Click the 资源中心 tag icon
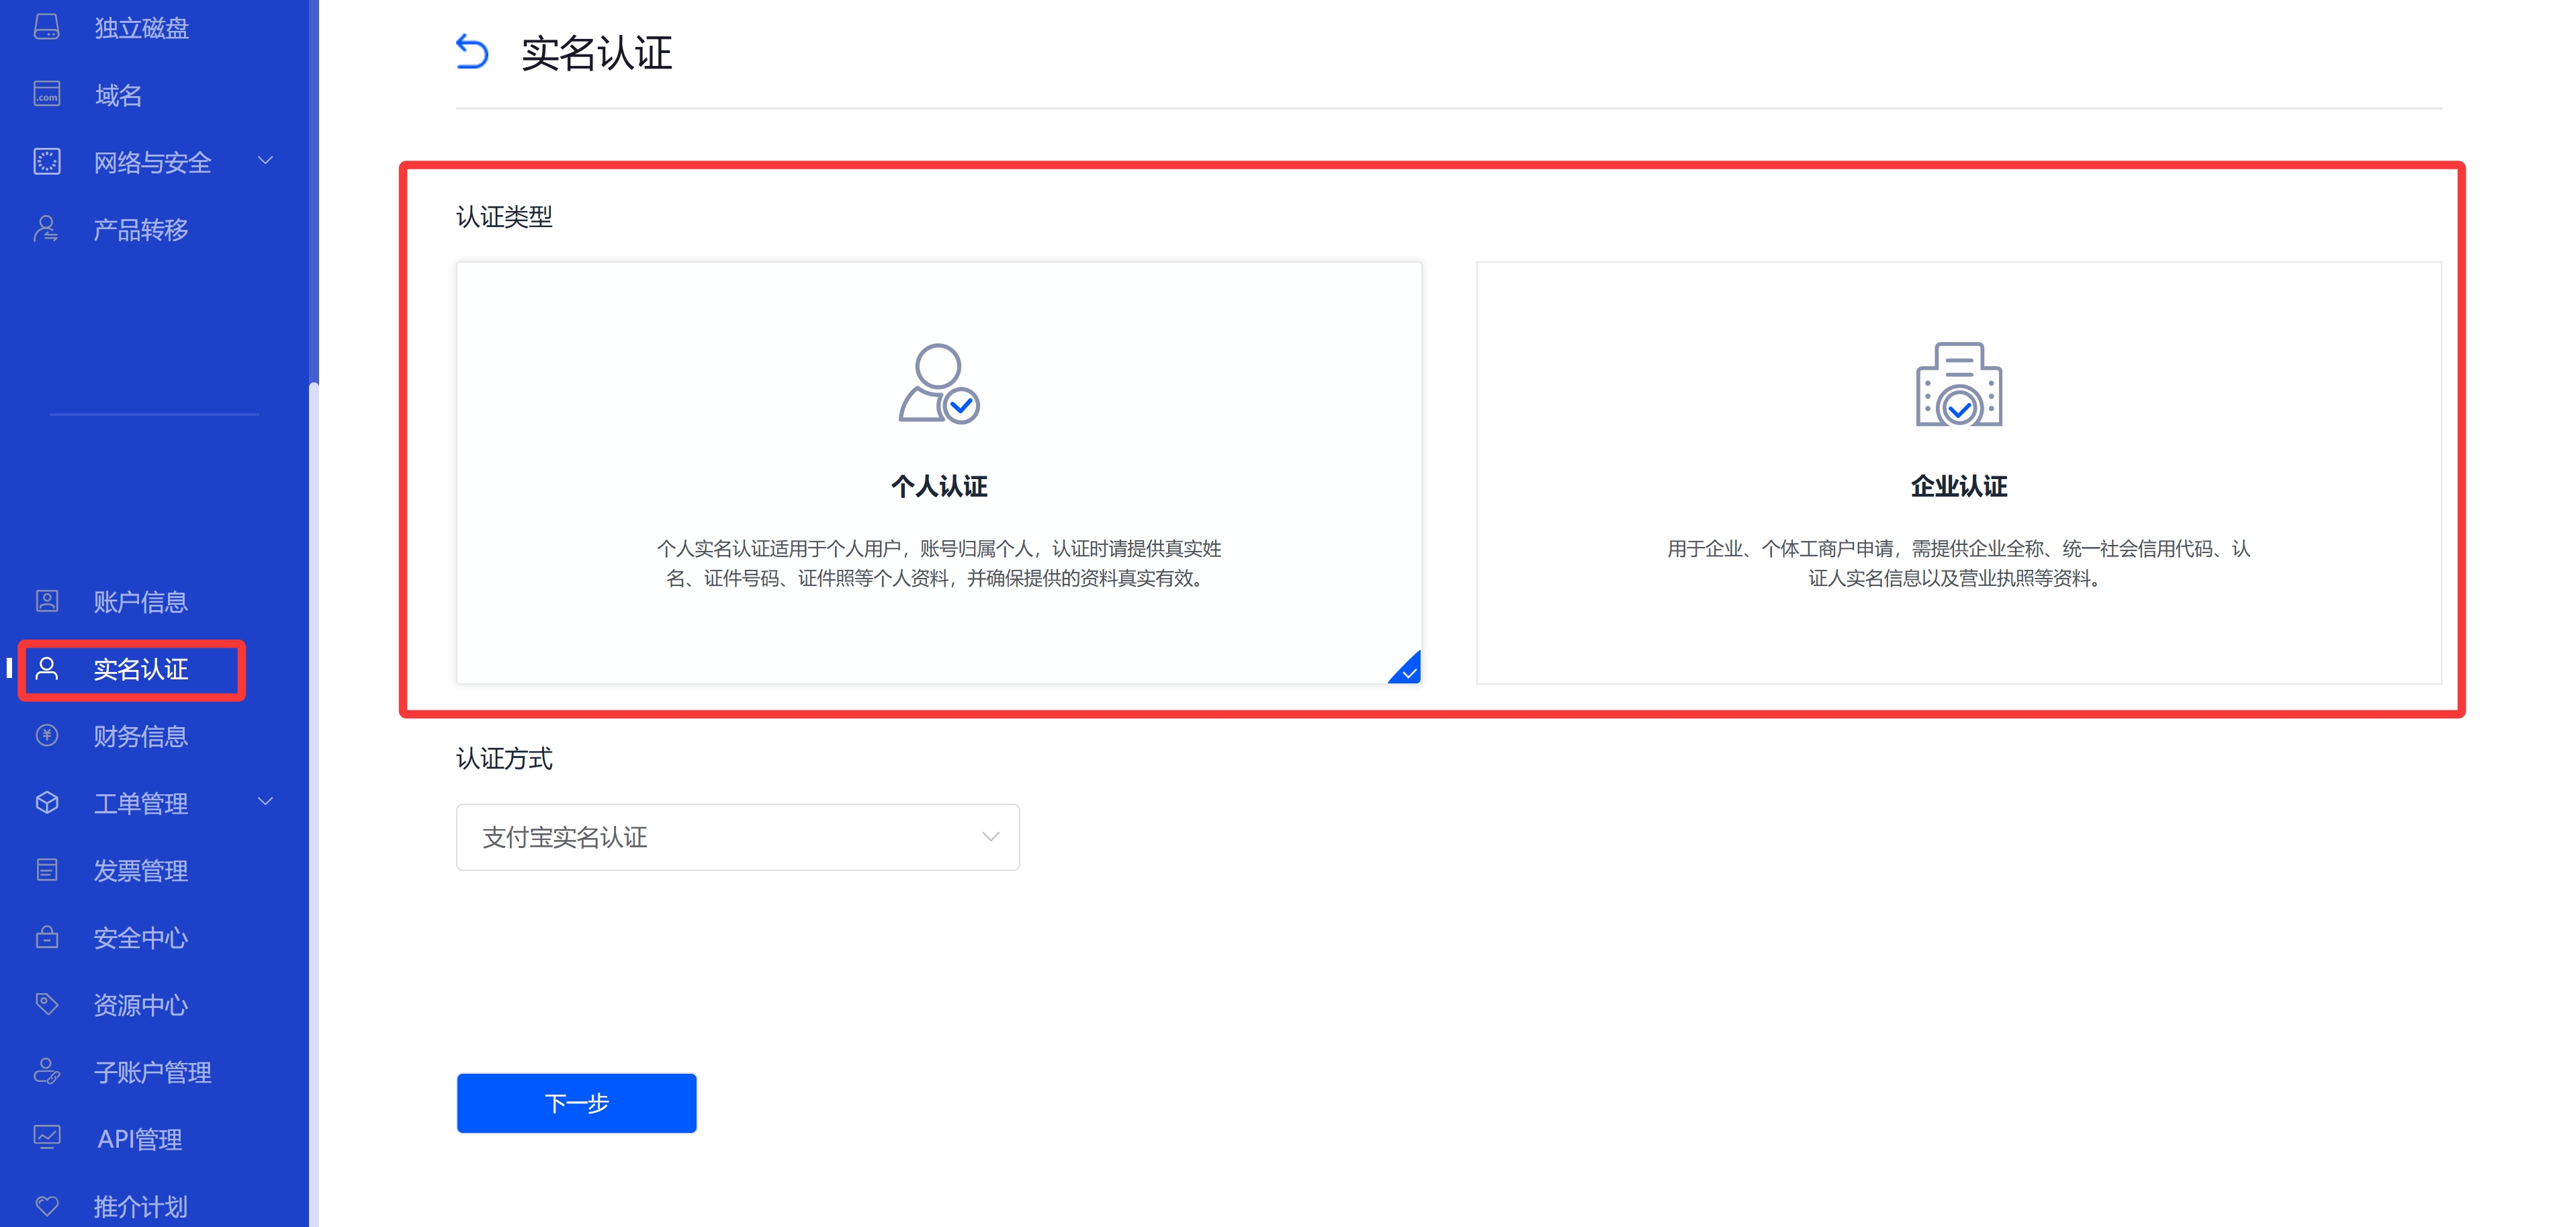The width and height of the screenshot is (2576, 1227). [x=47, y=1004]
